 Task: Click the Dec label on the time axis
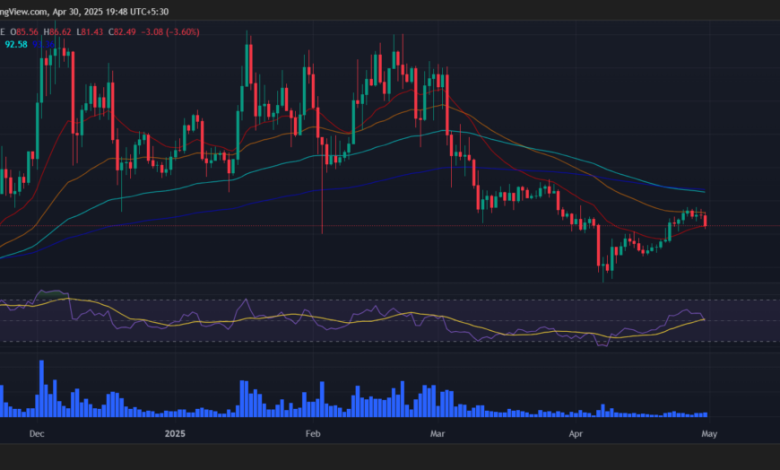(37, 434)
